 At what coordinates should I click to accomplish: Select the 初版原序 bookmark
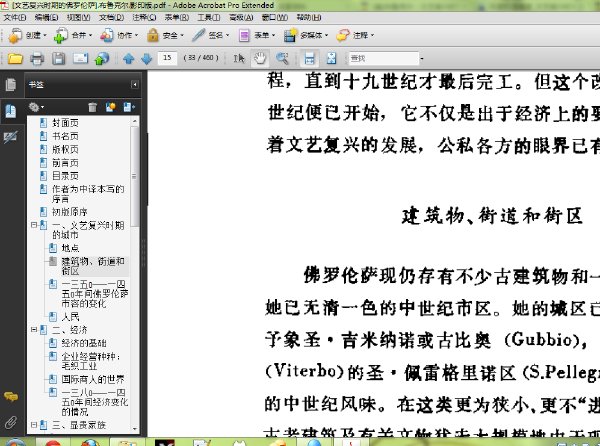pos(70,212)
